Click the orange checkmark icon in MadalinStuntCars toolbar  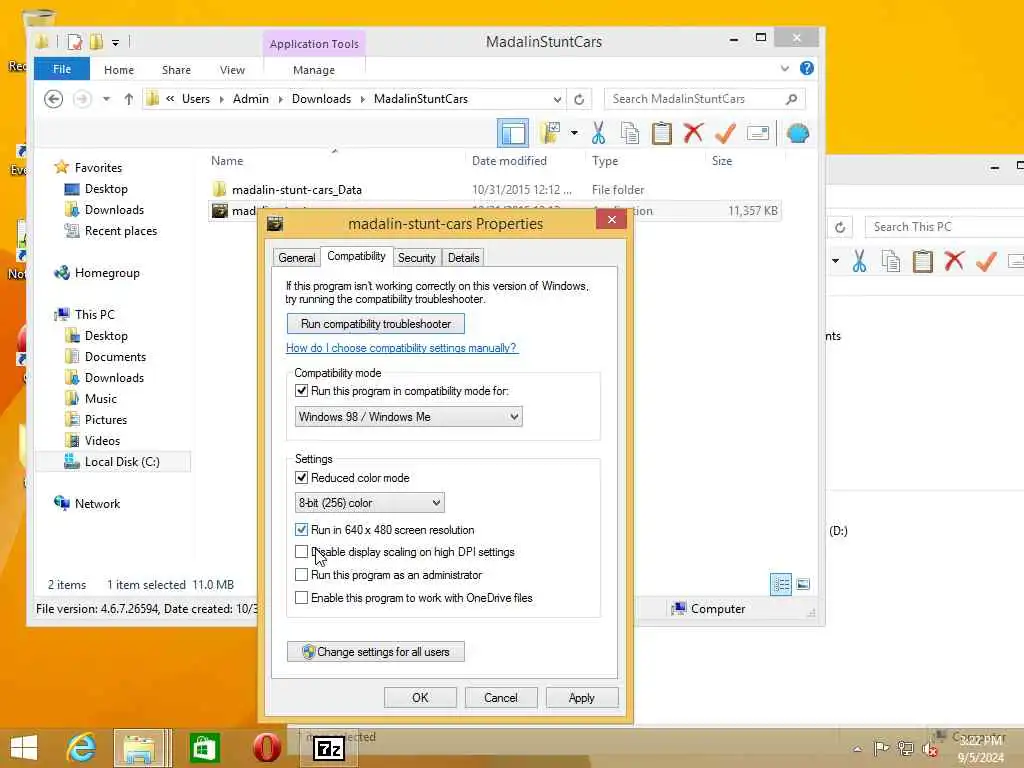point(725,133)
